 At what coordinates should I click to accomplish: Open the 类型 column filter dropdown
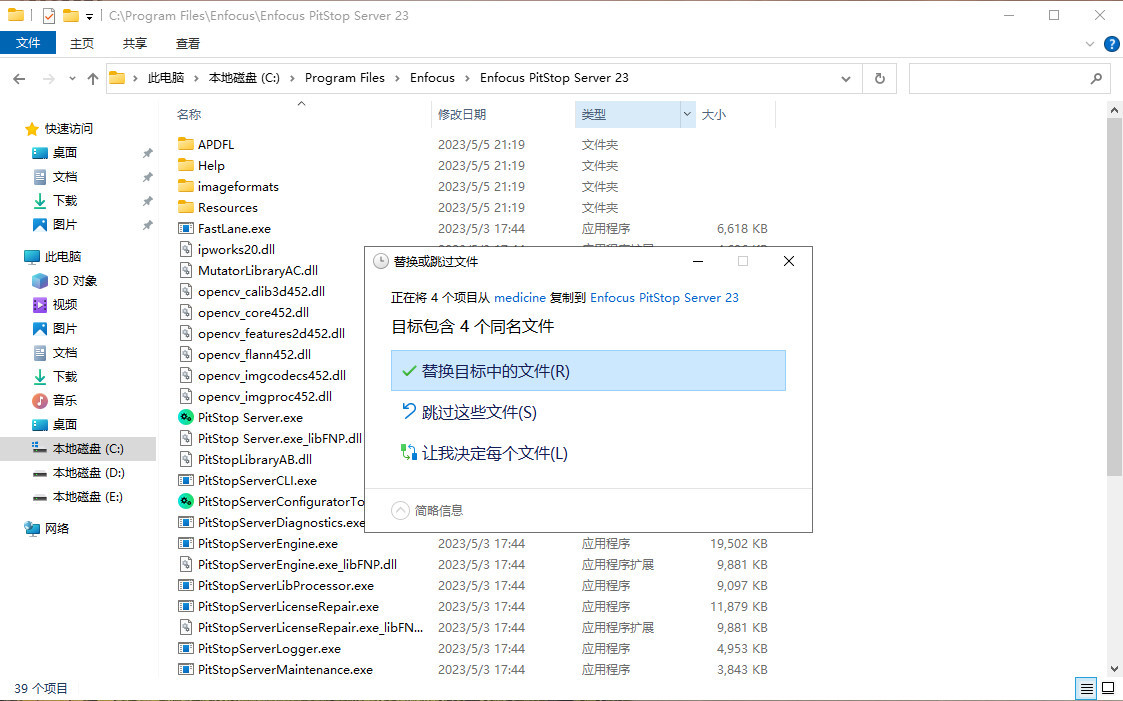tap(688, 114)
